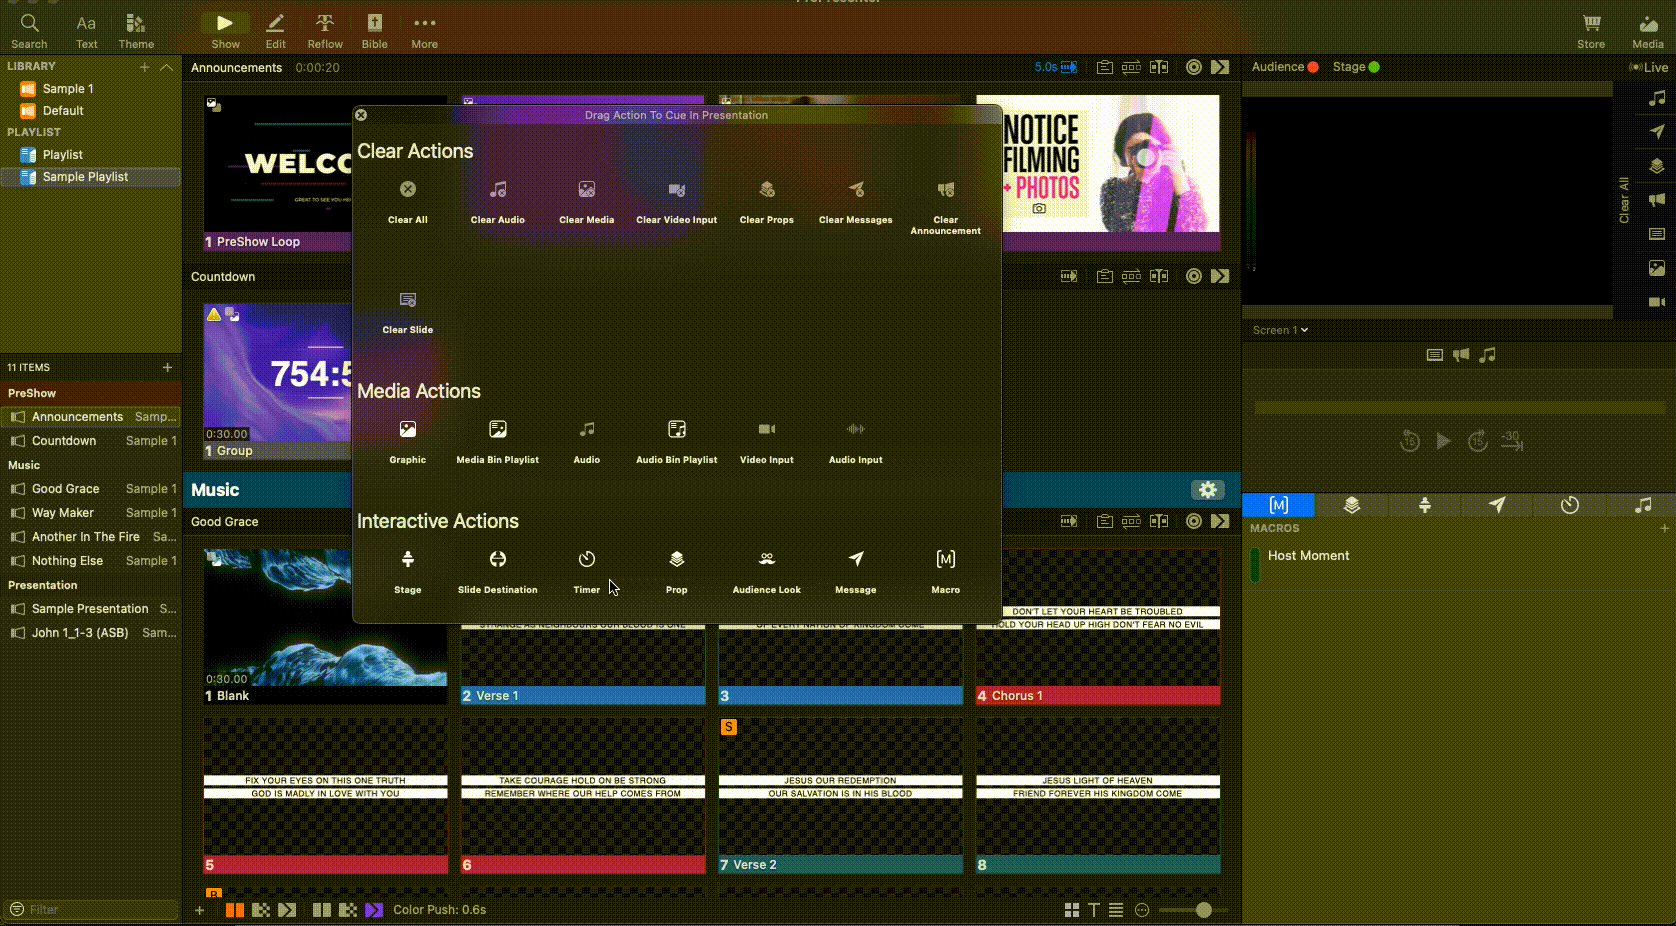1676x926 pixels.
Task: Choose the Clear Video Input action
Action: (677, 189)
